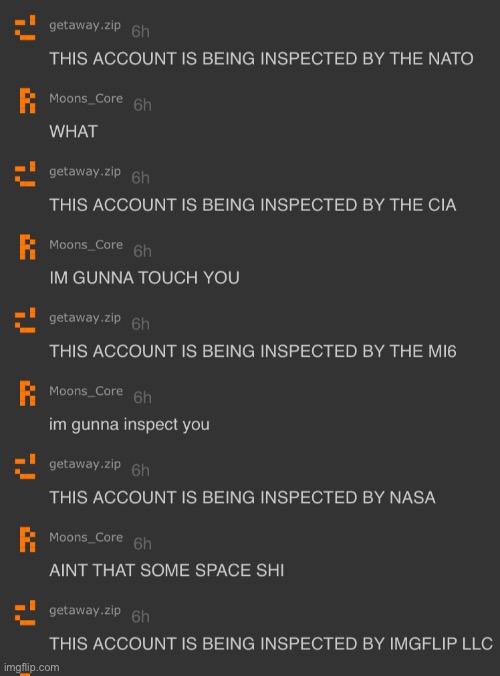
Task: Click getaway.zip username above the CIA message
Action: tap(85, 172)
